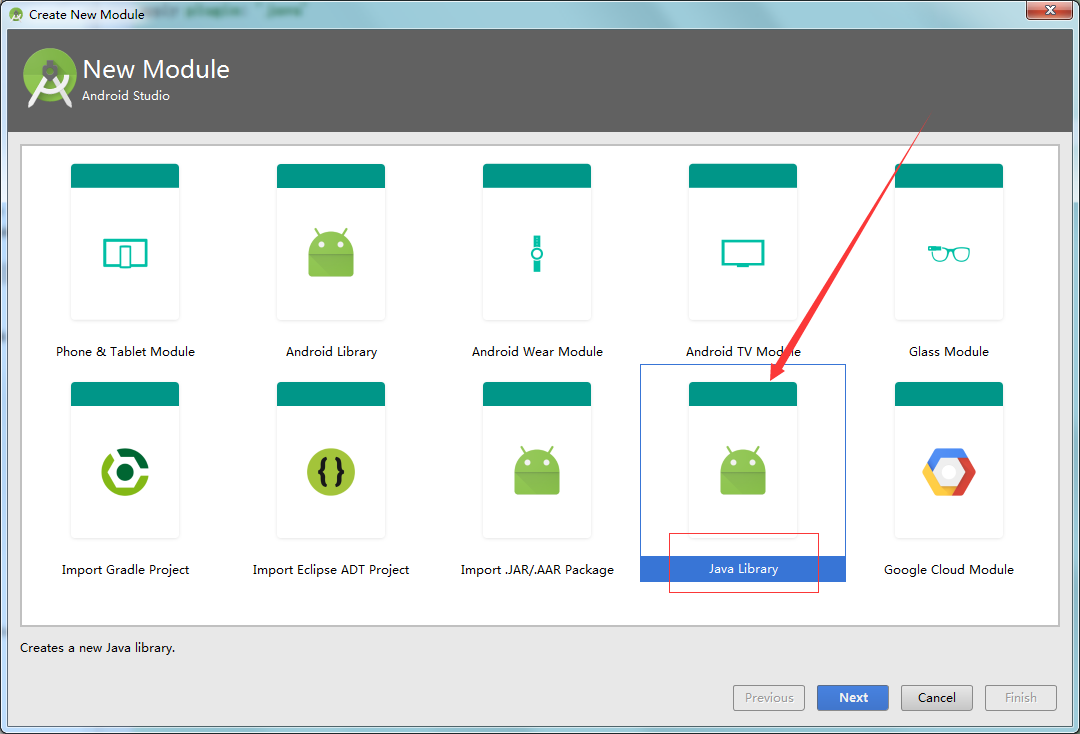
Task: Click the Java Library android icon
Action: point(743,471)
